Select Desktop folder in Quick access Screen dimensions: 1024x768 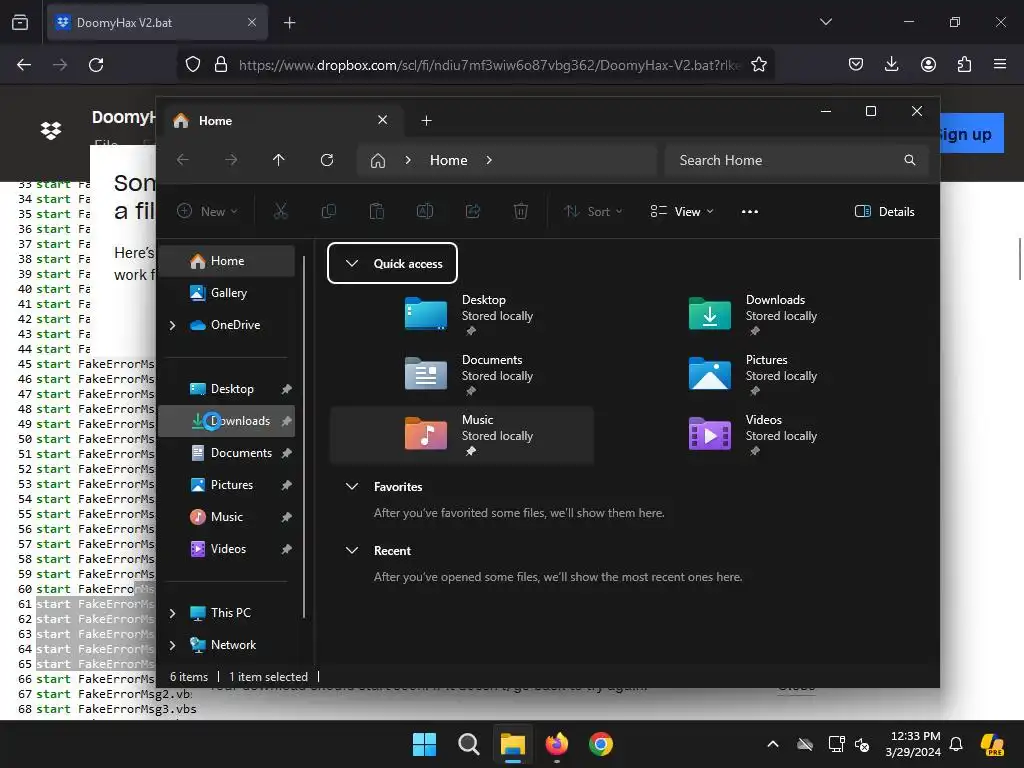(x=462, y=314)
